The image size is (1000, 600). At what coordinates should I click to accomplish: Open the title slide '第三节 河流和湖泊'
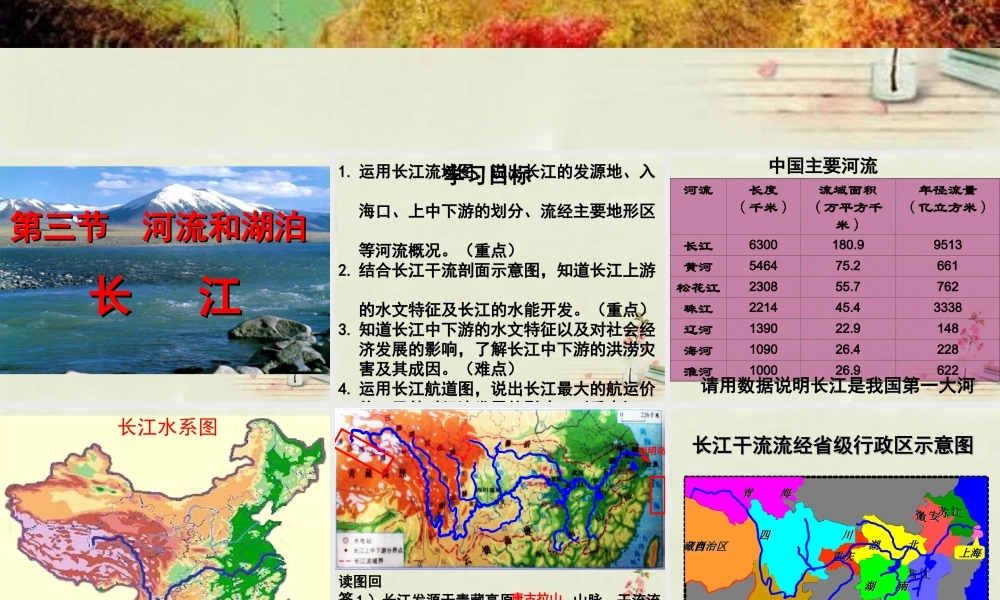pyautogui.click(x=165, y=279)
